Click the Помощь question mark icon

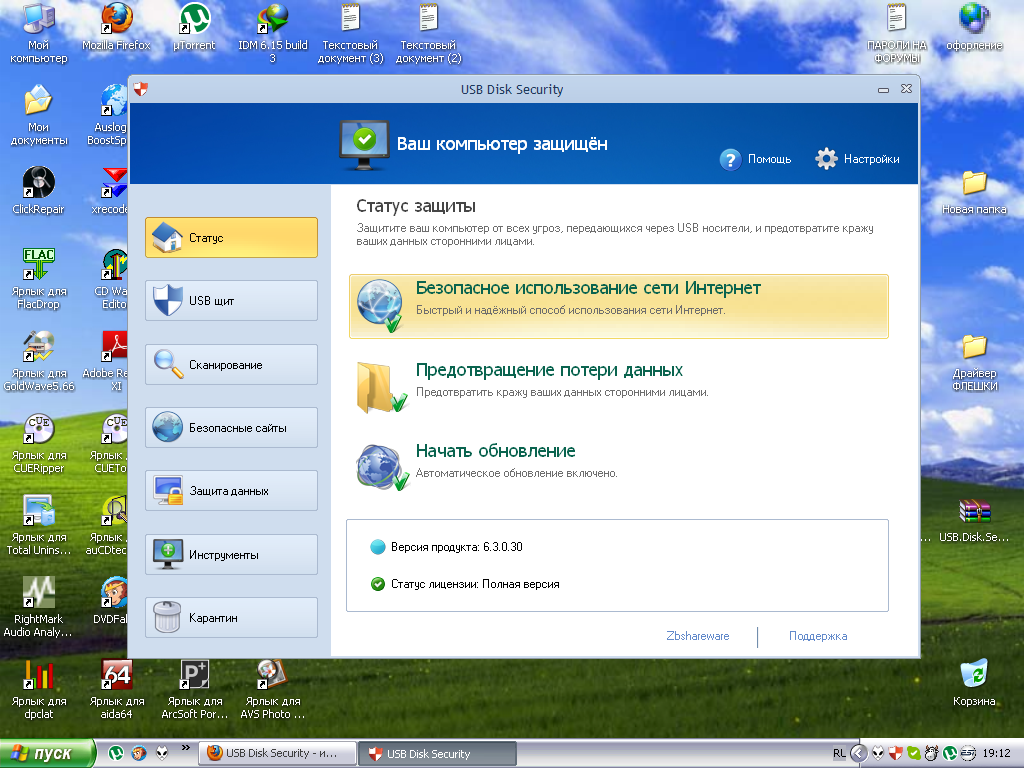click(x=730, y=159)
